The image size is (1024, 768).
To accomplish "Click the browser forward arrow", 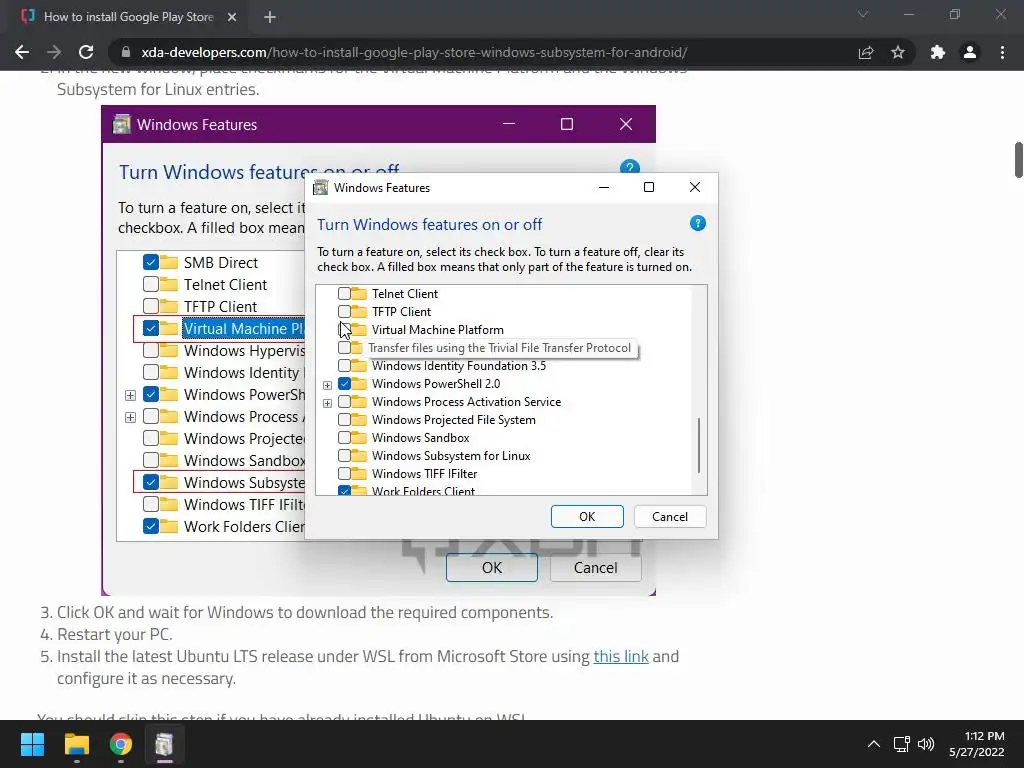I will 54,52.
